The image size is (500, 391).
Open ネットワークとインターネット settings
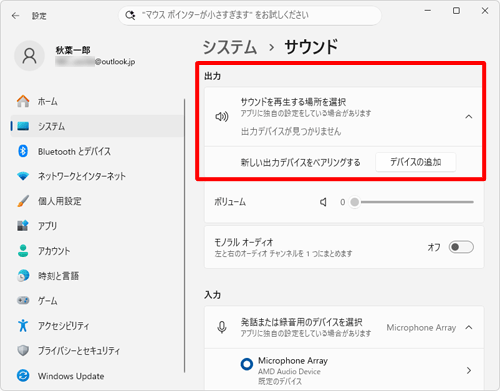pos(97,176)
